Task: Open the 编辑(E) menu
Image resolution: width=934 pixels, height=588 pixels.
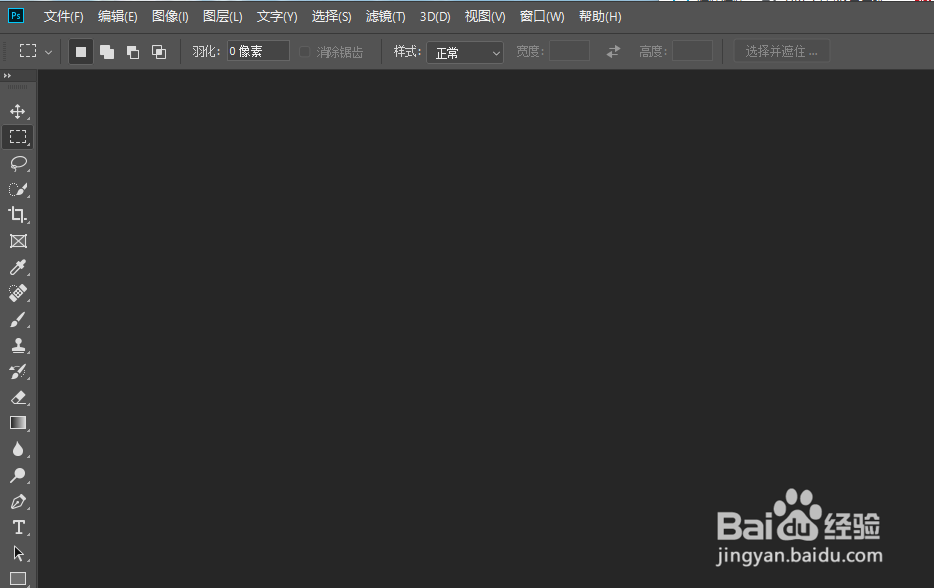Action: click(x=118, y=17)
